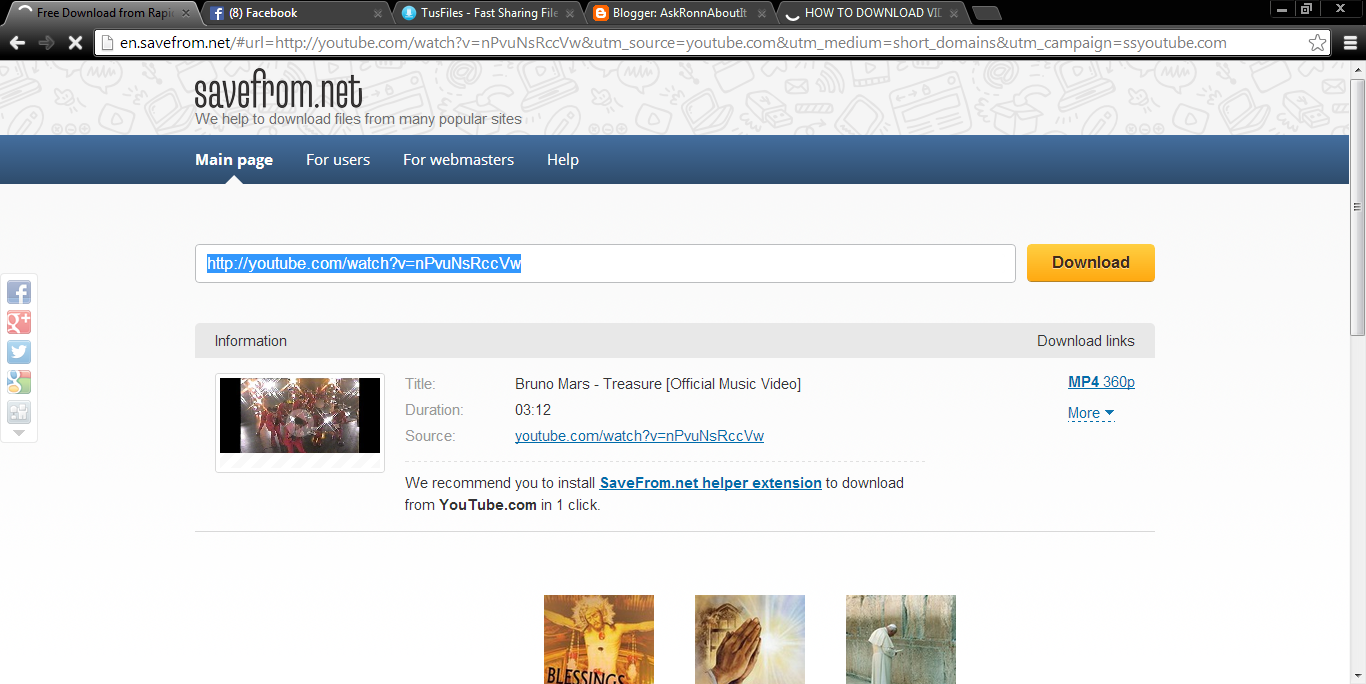Share on Google+ via red sidebar icon

click(19, 322)
